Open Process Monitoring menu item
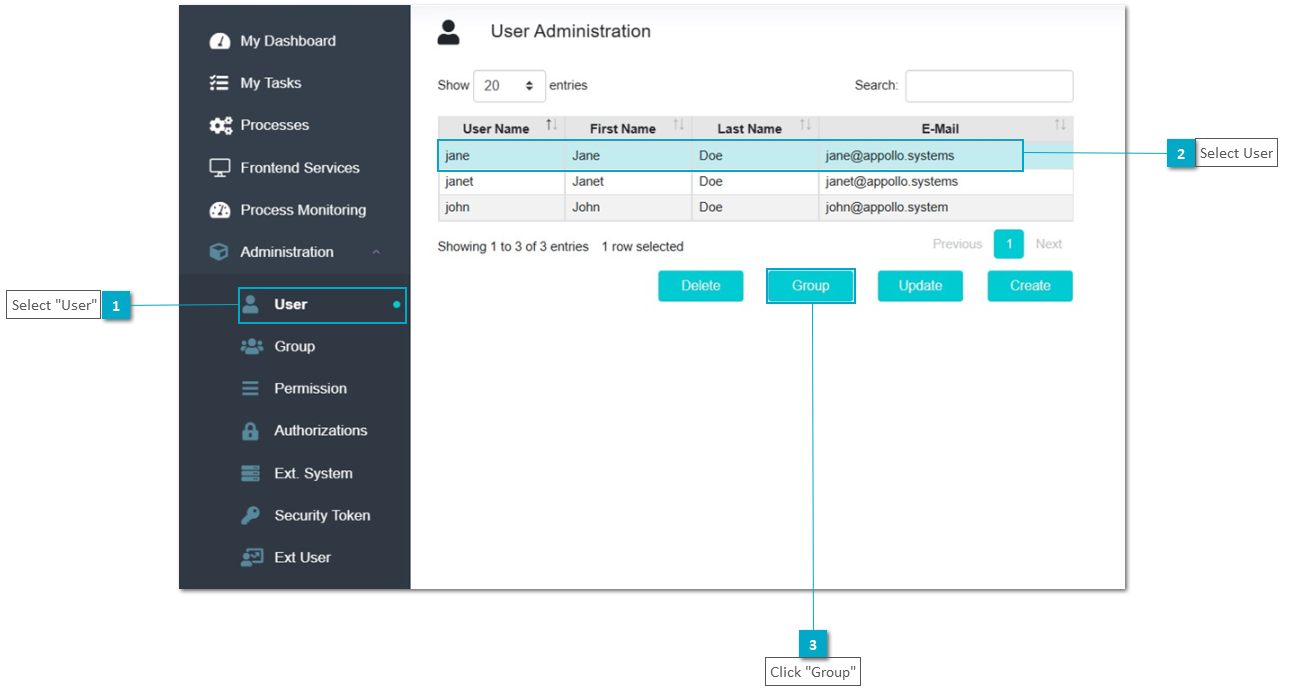 point(303,210)
